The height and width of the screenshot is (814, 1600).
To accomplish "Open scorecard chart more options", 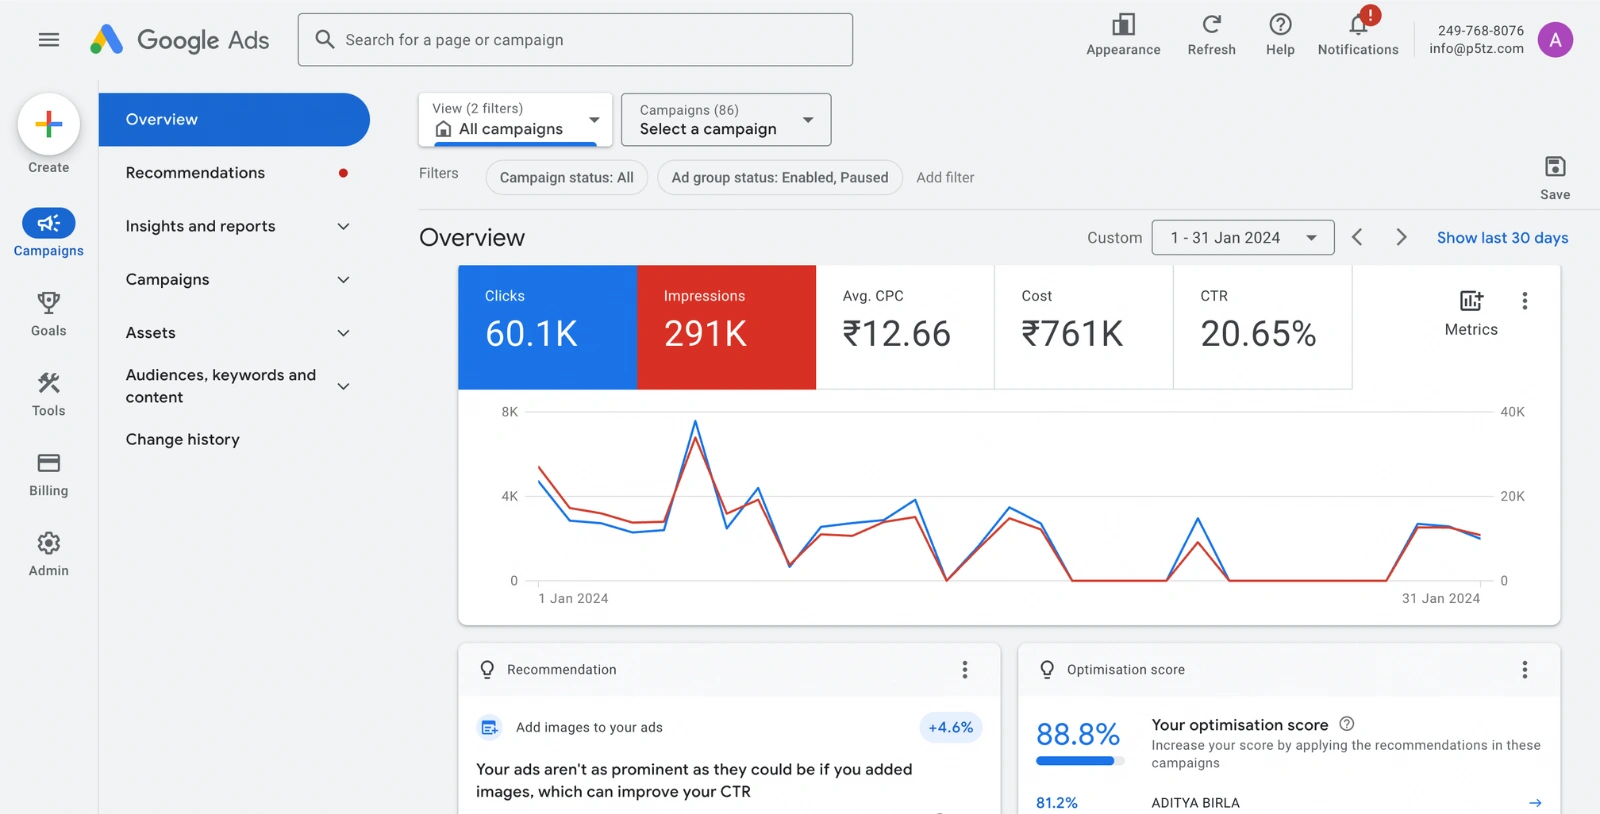I will [1524, 301].
